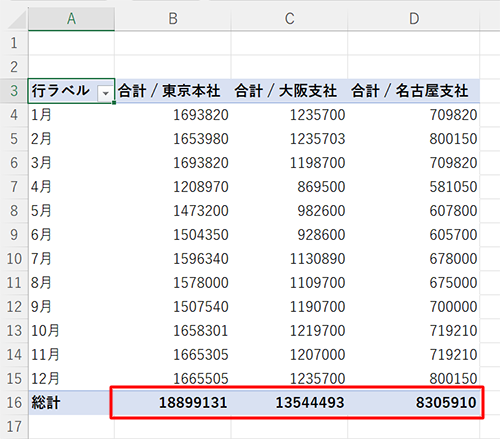Click the grand total cell 13544493
This screenshot has height=439, width=500.
click(289, 403)
